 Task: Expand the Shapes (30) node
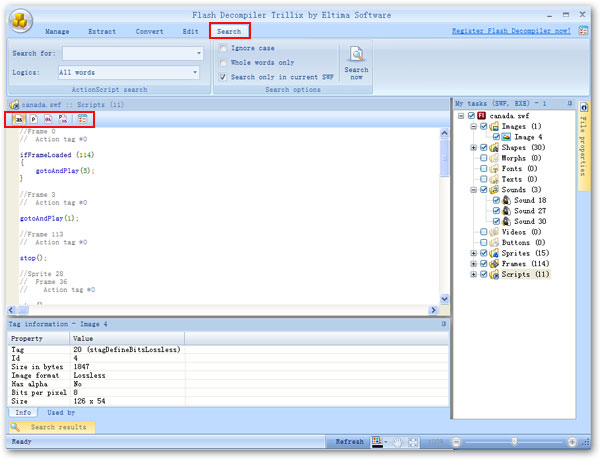pos(474,147)
